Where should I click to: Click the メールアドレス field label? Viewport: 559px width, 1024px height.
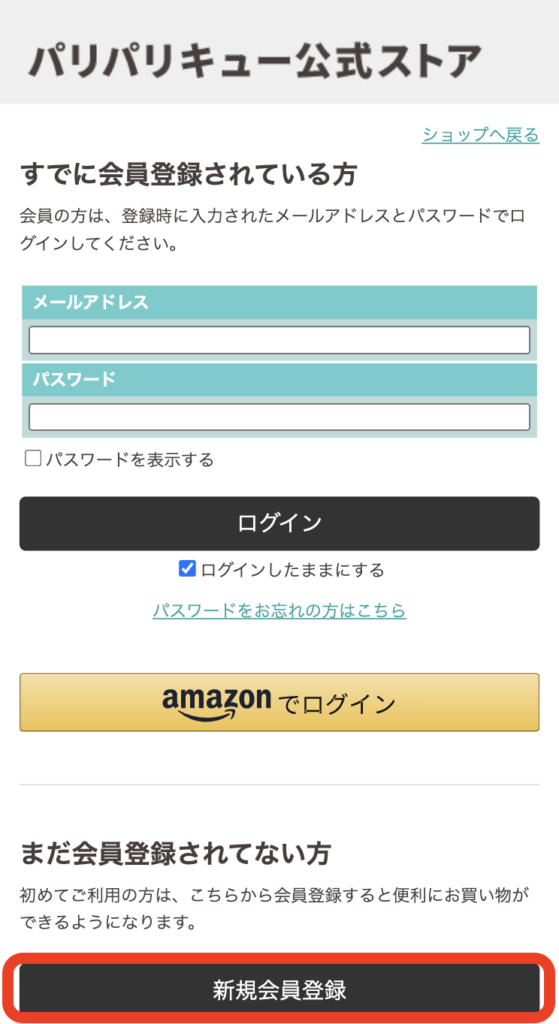pos(91,302)
